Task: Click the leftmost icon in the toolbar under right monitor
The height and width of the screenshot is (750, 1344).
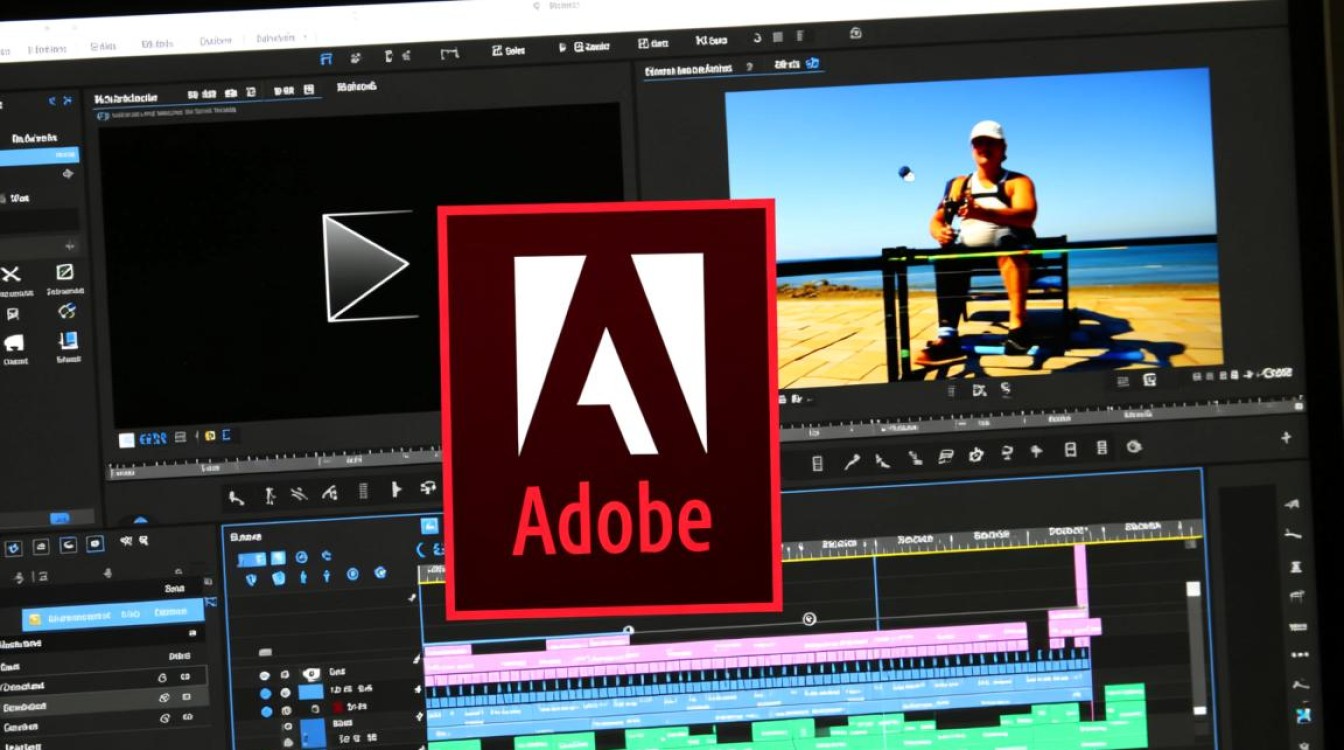Action: click(x=817, y=463)
